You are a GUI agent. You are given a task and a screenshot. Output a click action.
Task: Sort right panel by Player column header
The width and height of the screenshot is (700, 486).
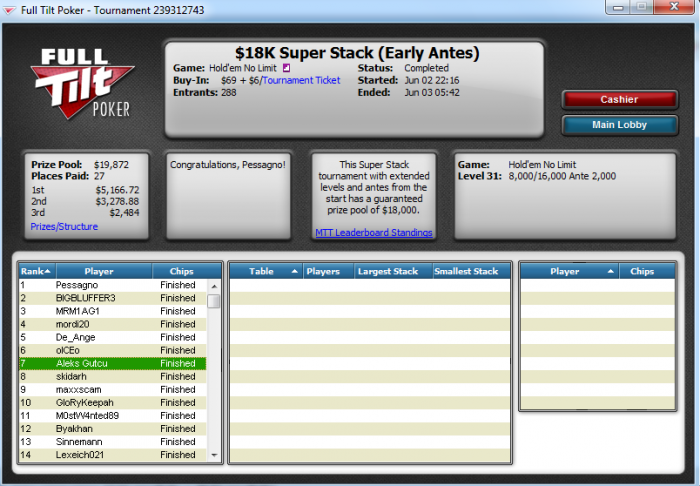tap(570, 271)
